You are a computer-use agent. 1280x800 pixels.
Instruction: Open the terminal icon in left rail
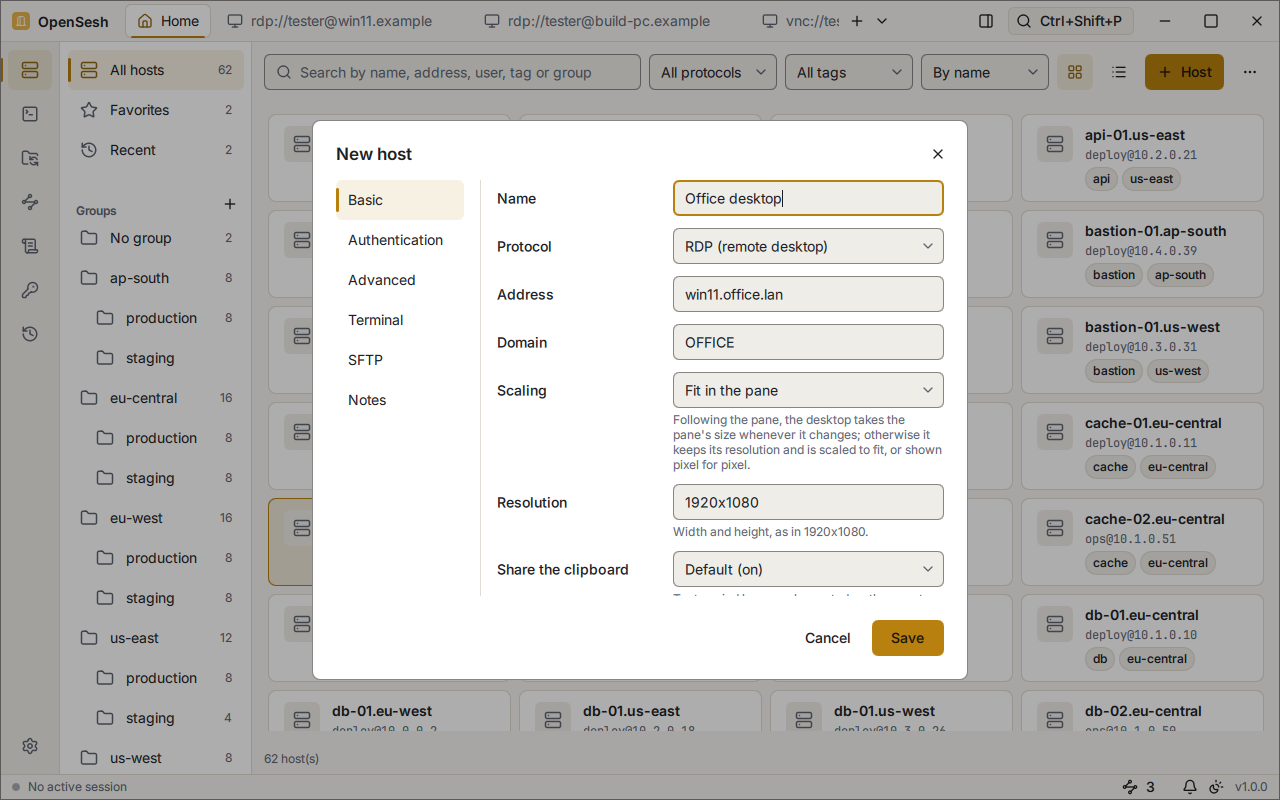point(29,114)
